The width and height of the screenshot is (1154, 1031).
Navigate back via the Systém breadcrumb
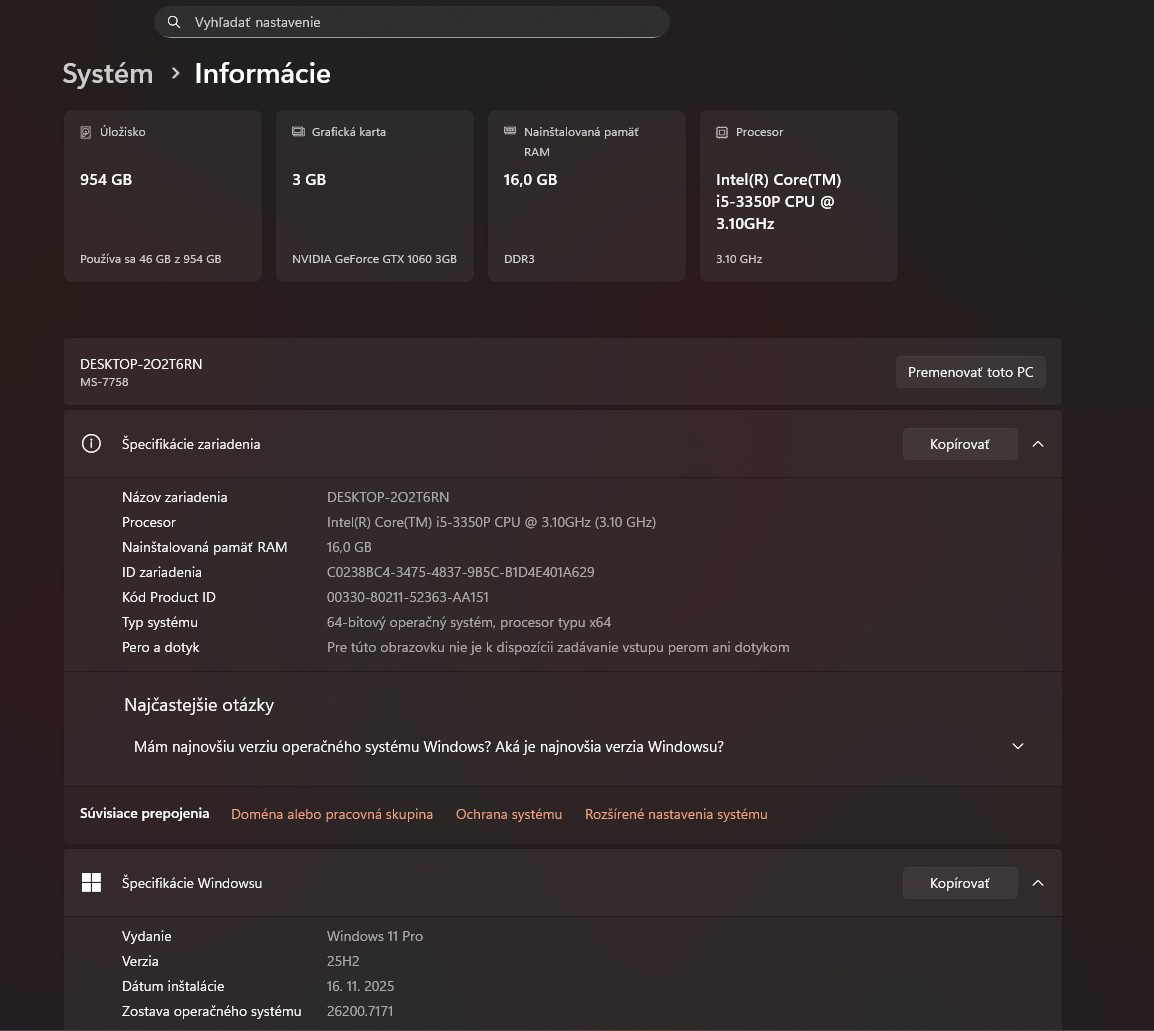pyautogui.click(x=107, y=73)
